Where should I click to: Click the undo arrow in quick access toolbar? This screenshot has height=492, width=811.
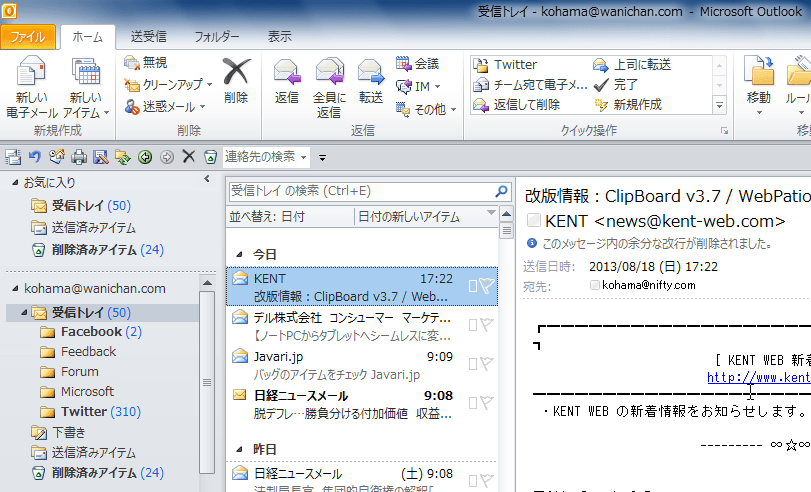pos(35,156)
